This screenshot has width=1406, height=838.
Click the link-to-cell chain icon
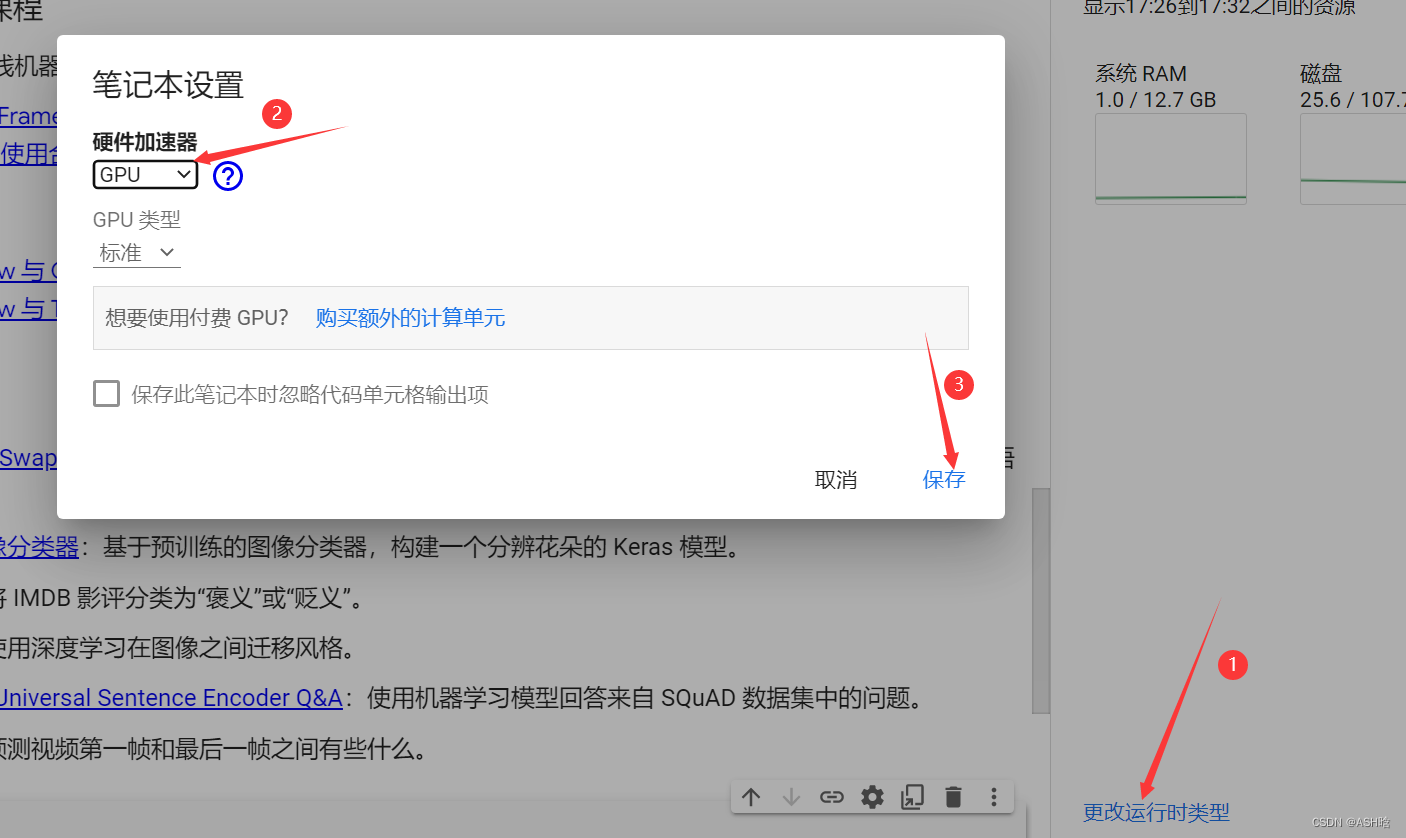tap(831, 797)
